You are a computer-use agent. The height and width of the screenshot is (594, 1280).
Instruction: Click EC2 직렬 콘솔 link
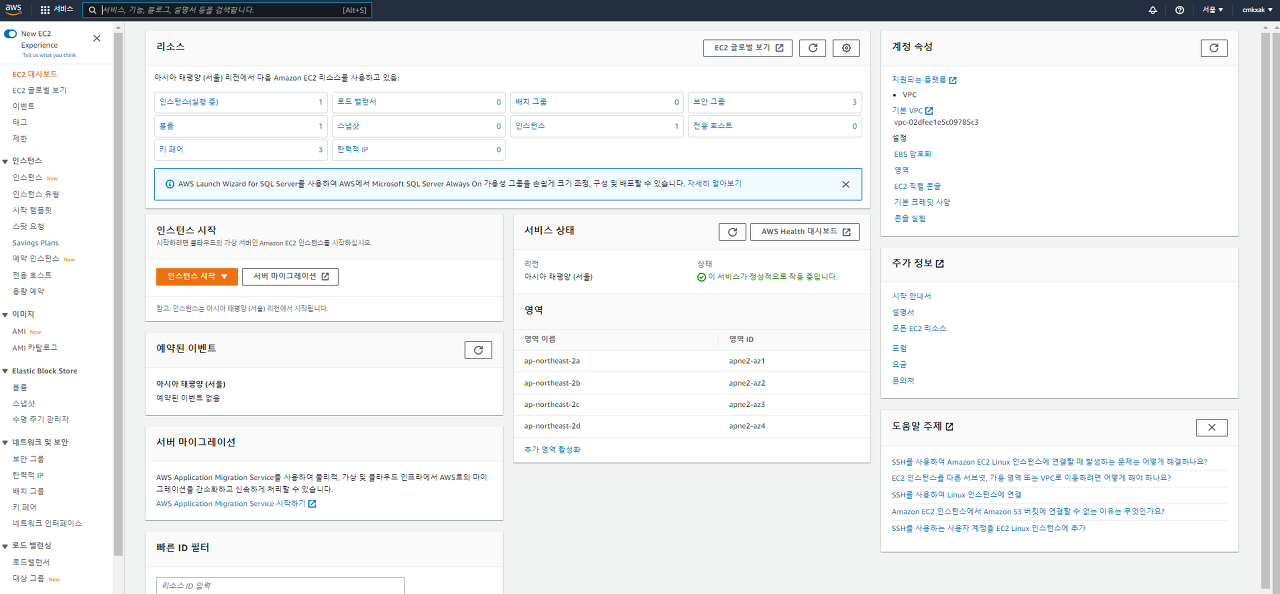click(x=917, y=186)
